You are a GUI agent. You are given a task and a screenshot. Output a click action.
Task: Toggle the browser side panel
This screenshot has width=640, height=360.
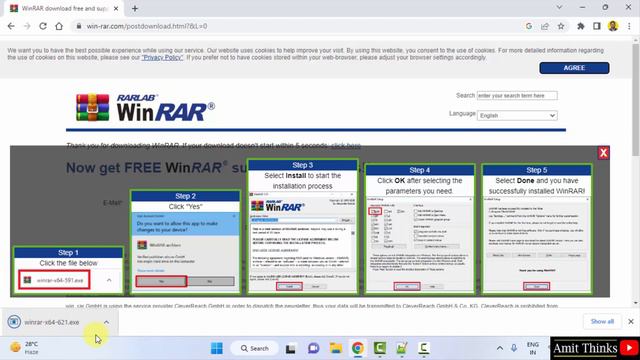pos(597,26)
